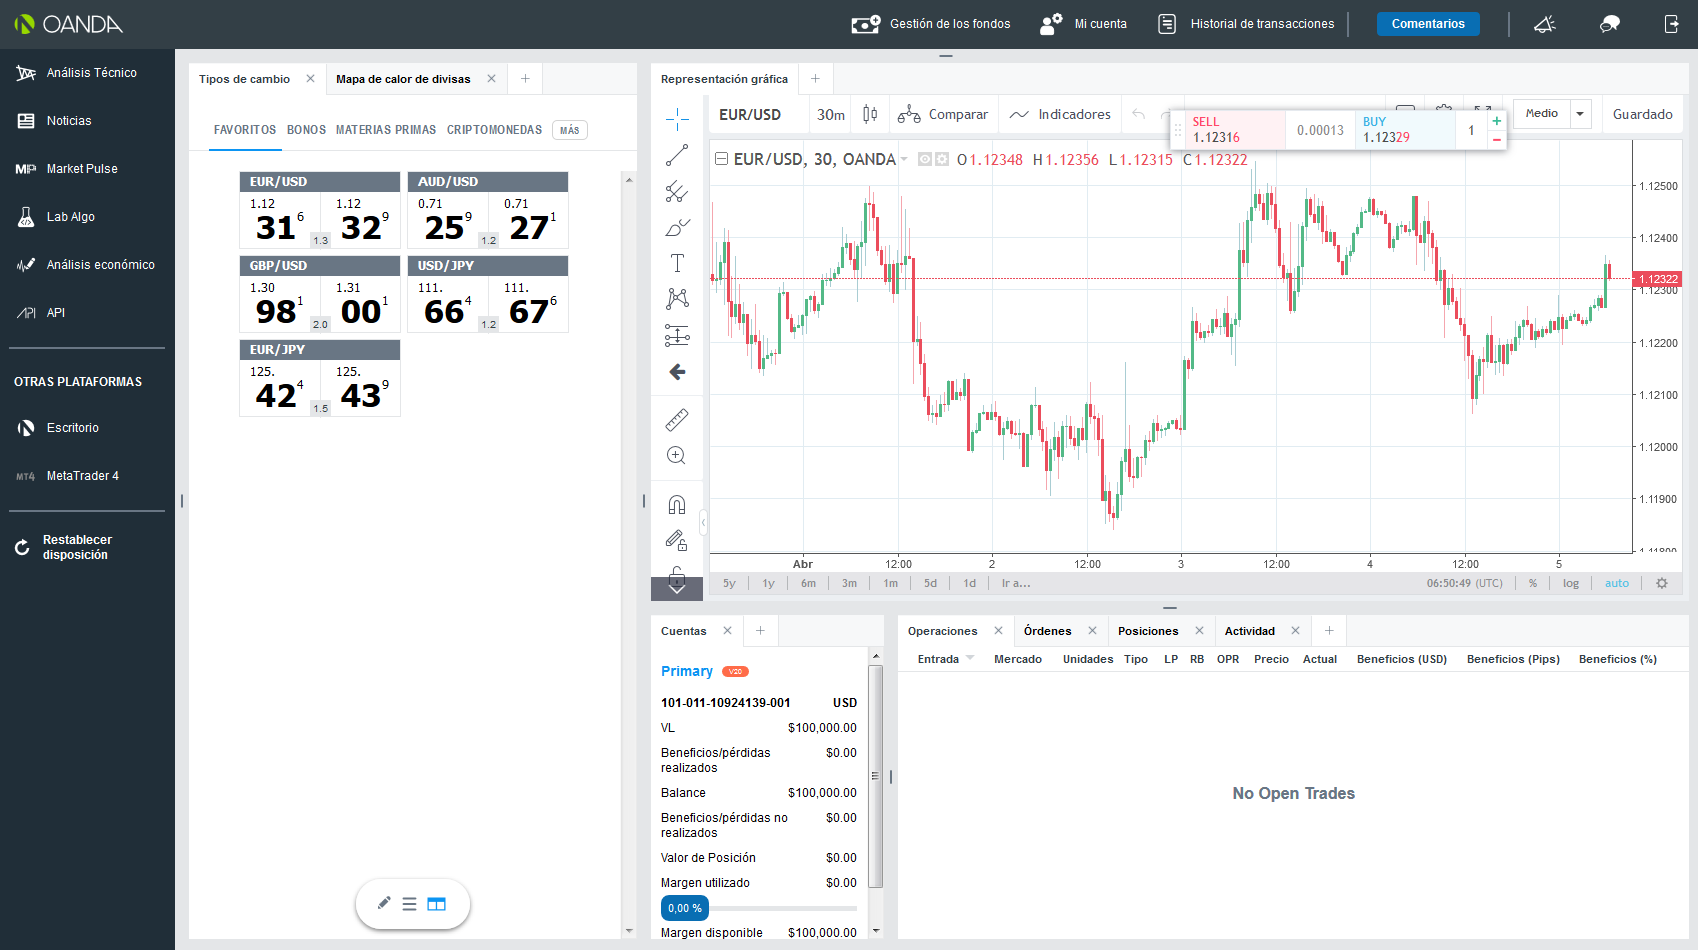Open Lab Algo section
Screen dimensions: 1698x950
[x=56, y=217]
